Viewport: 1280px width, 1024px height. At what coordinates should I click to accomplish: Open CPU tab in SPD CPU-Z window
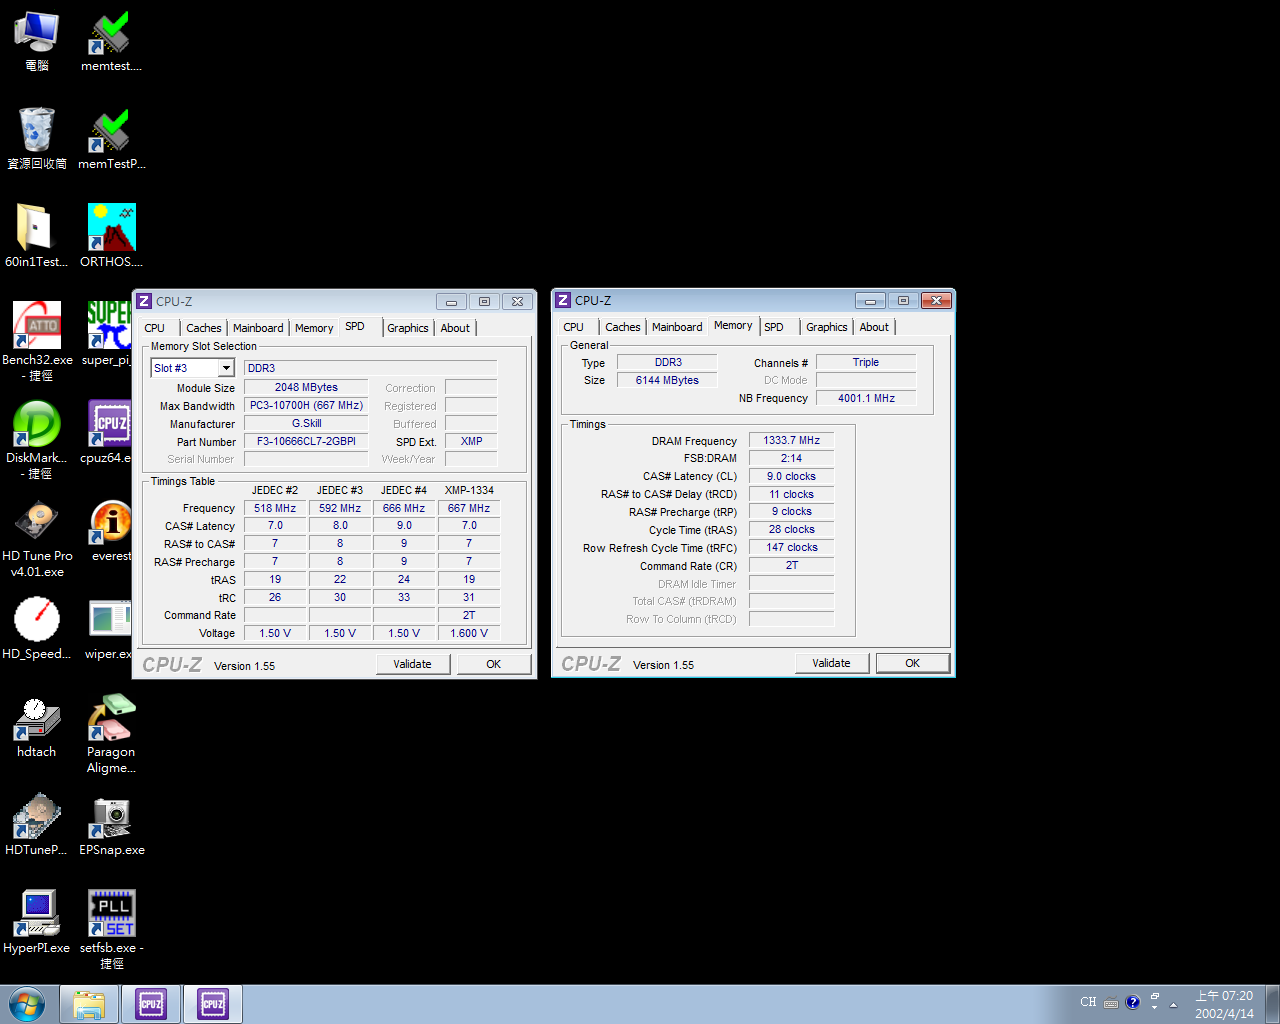tap(155, 328)
